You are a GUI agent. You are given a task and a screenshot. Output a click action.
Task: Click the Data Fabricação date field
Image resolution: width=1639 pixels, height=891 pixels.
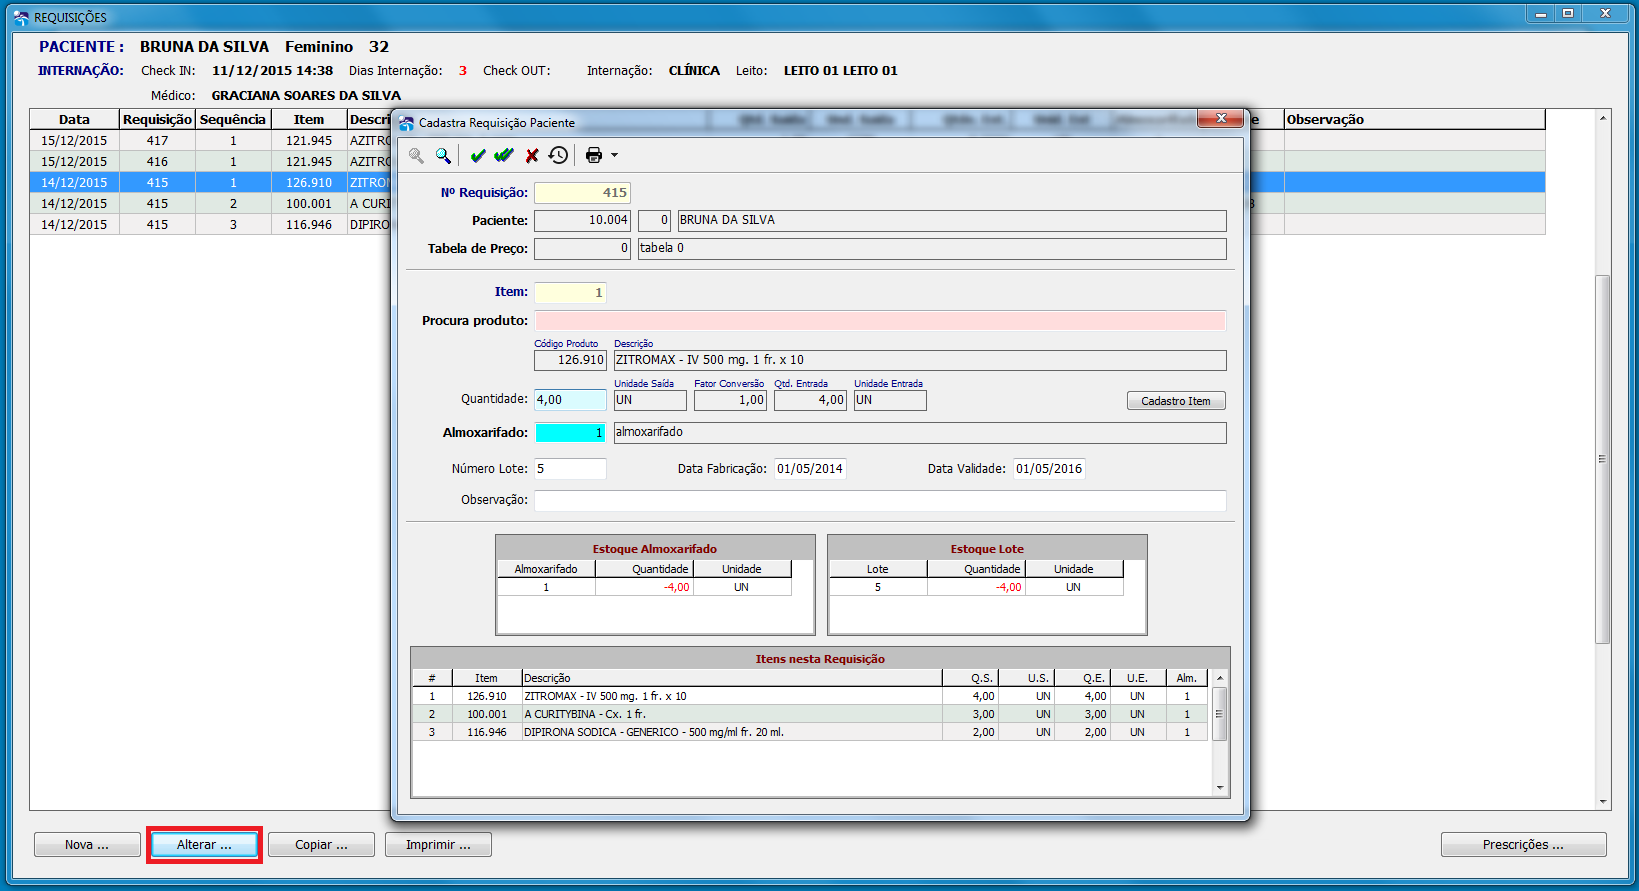(x=810, y=469)
